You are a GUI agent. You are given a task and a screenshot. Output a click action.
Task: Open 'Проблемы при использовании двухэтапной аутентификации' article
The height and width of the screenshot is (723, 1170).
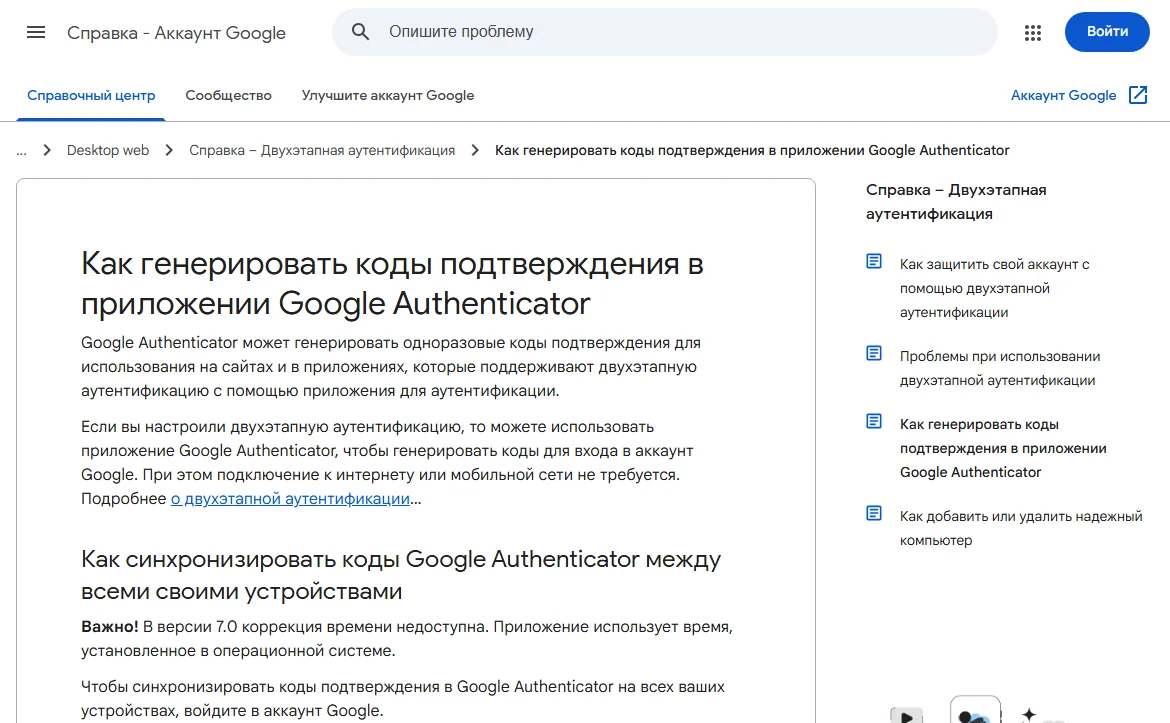tap(1000, 368)
